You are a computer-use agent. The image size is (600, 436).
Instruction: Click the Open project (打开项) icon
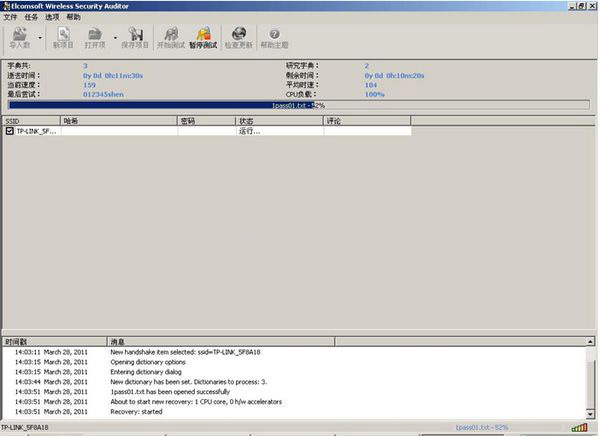click(x=95, y=38)
